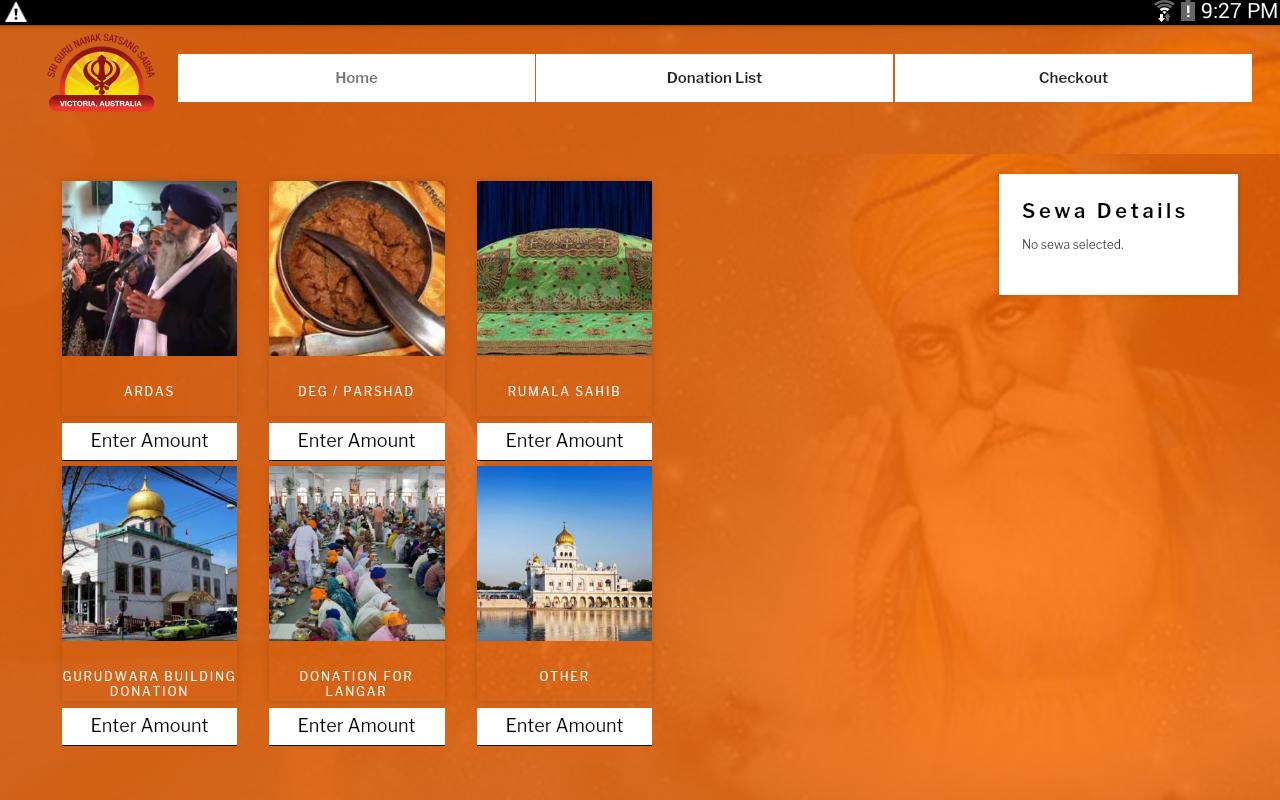Go to the Checkout tab
This screenshot has width=1280, height=800.
pyautogui.click(x=1073, y=78)
